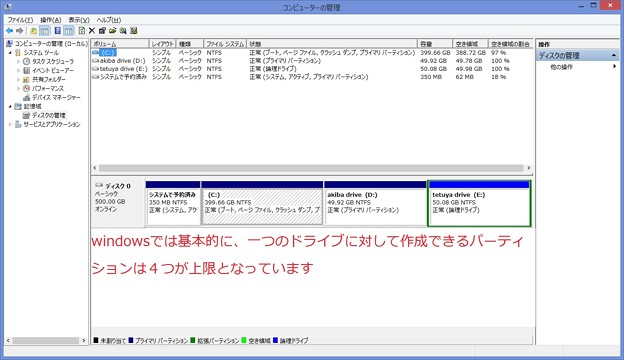Click the ディスクの管理 disk icon in tree
The image size is (624, 360).
coord(27,115)
